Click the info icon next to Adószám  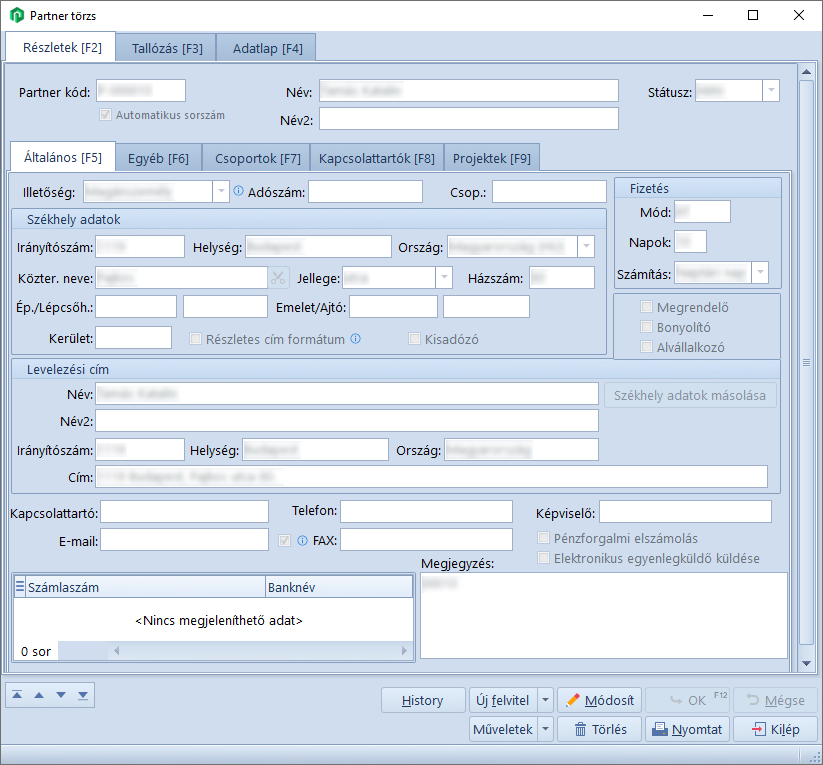(238, 191)
